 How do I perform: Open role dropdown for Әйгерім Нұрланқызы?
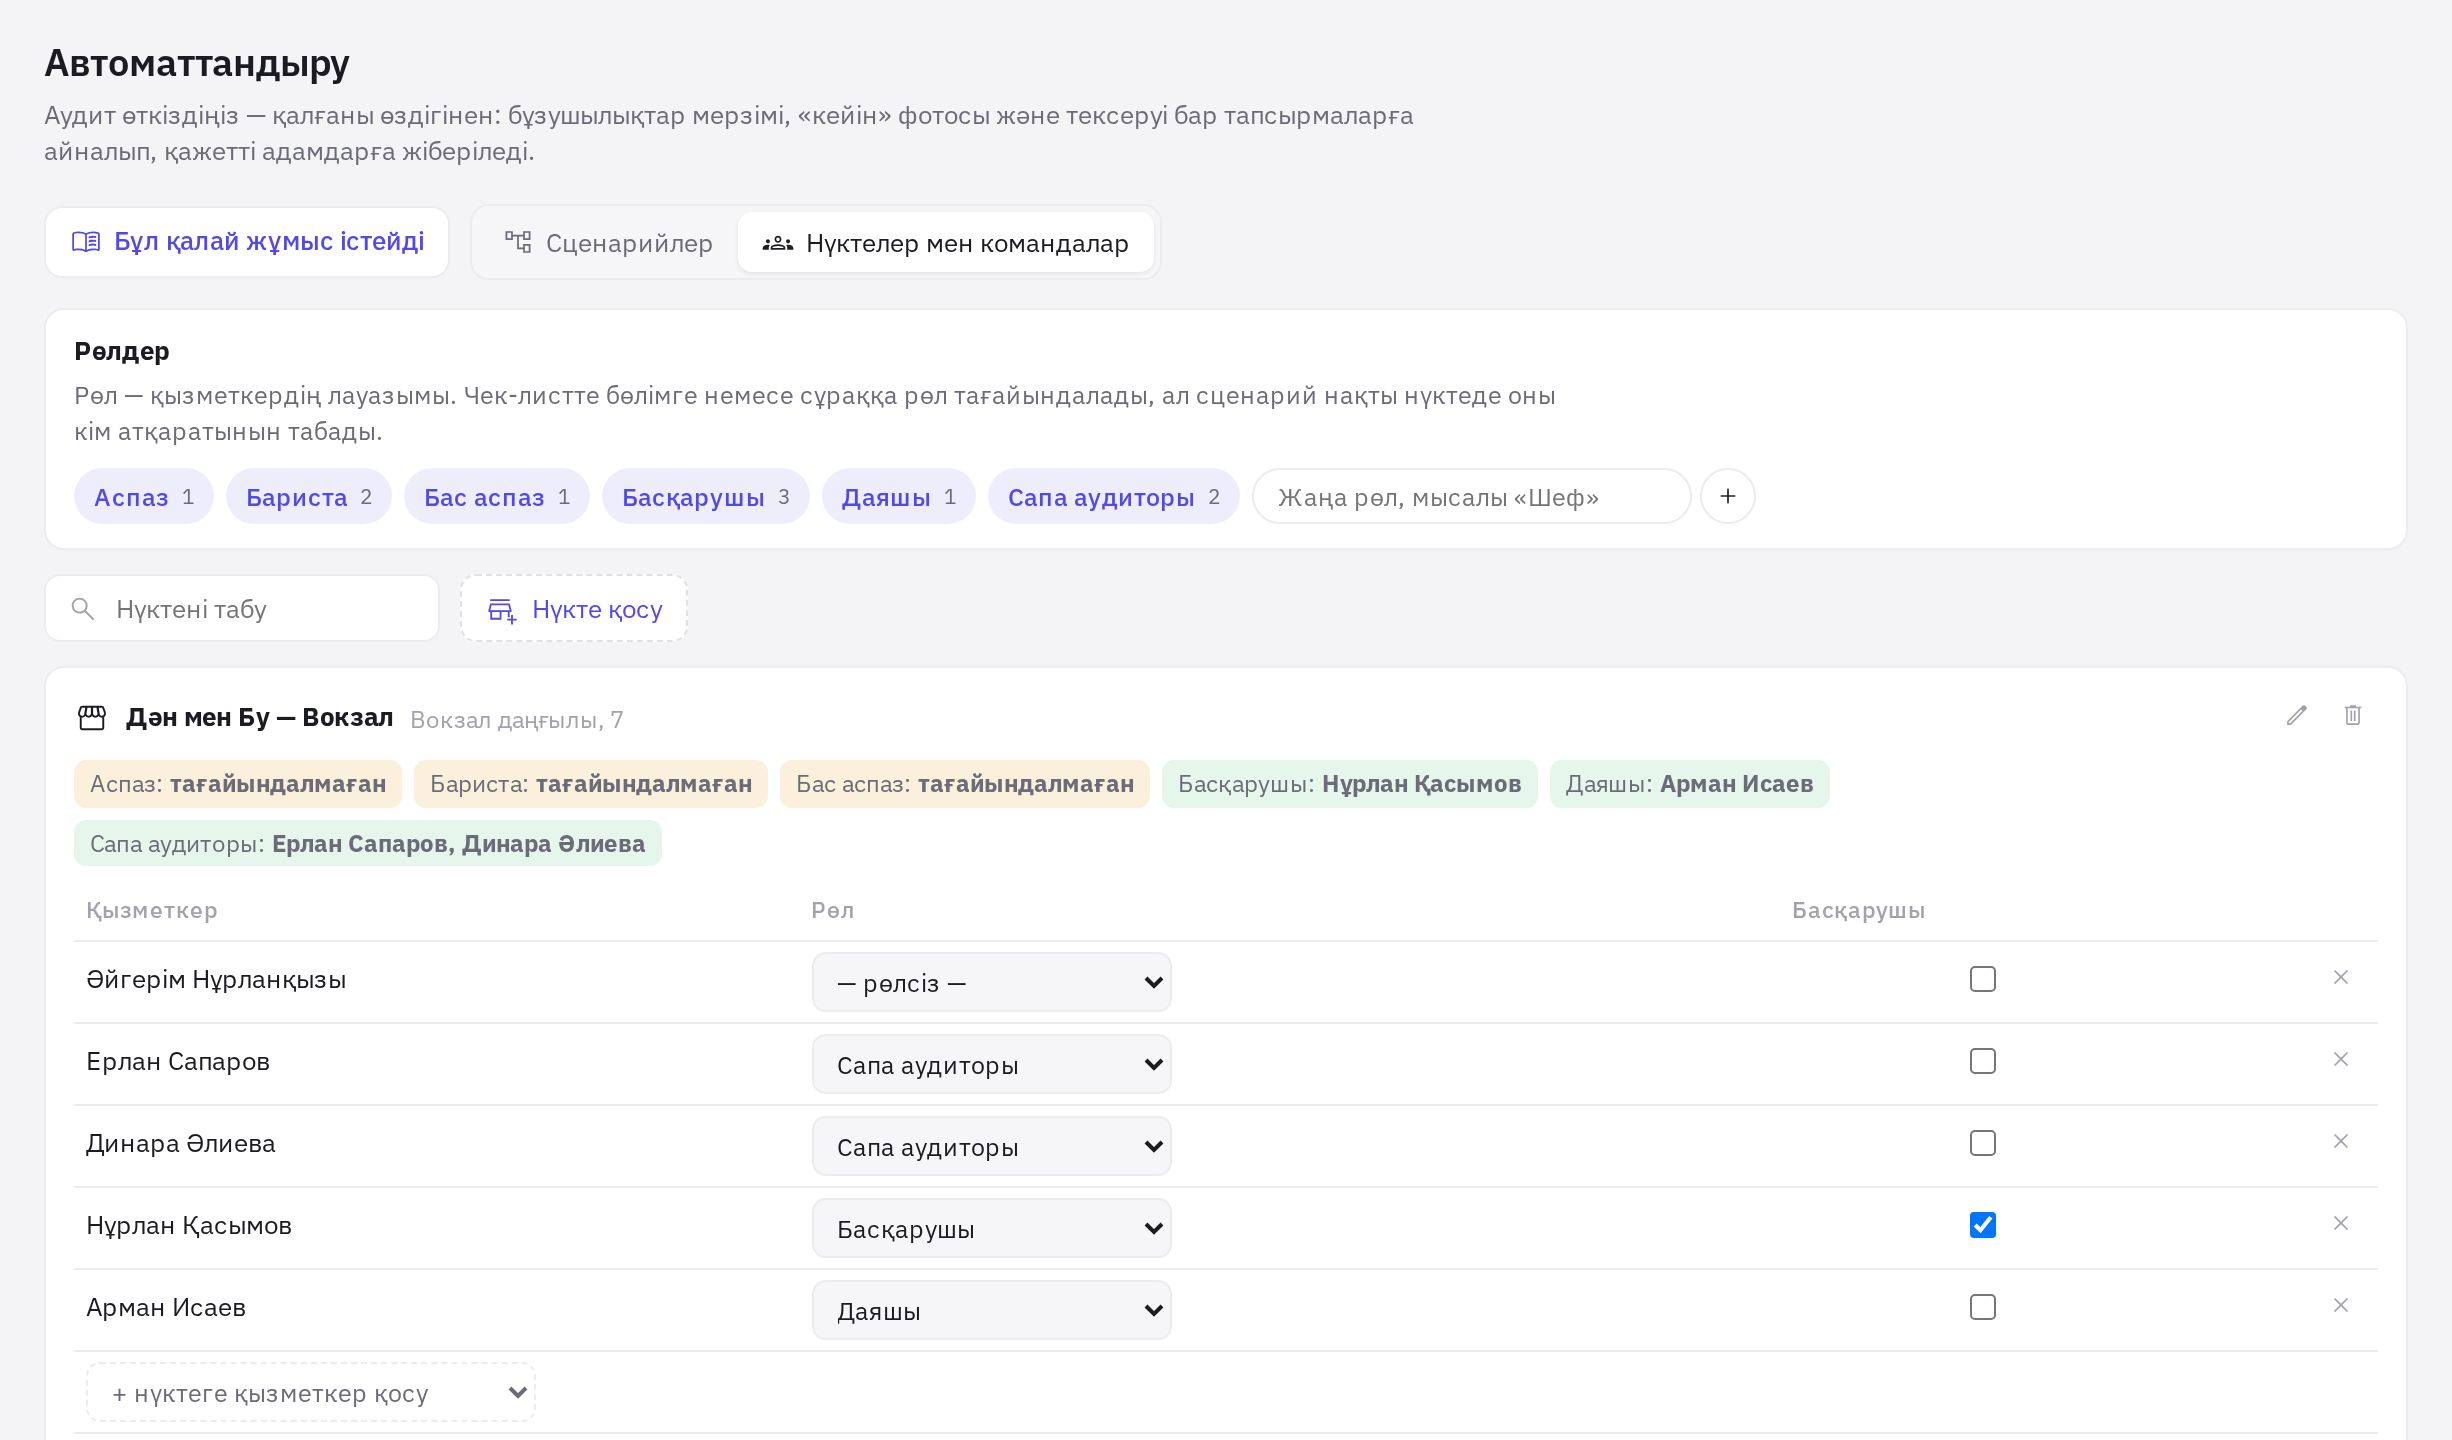click(x=991, y=982)
